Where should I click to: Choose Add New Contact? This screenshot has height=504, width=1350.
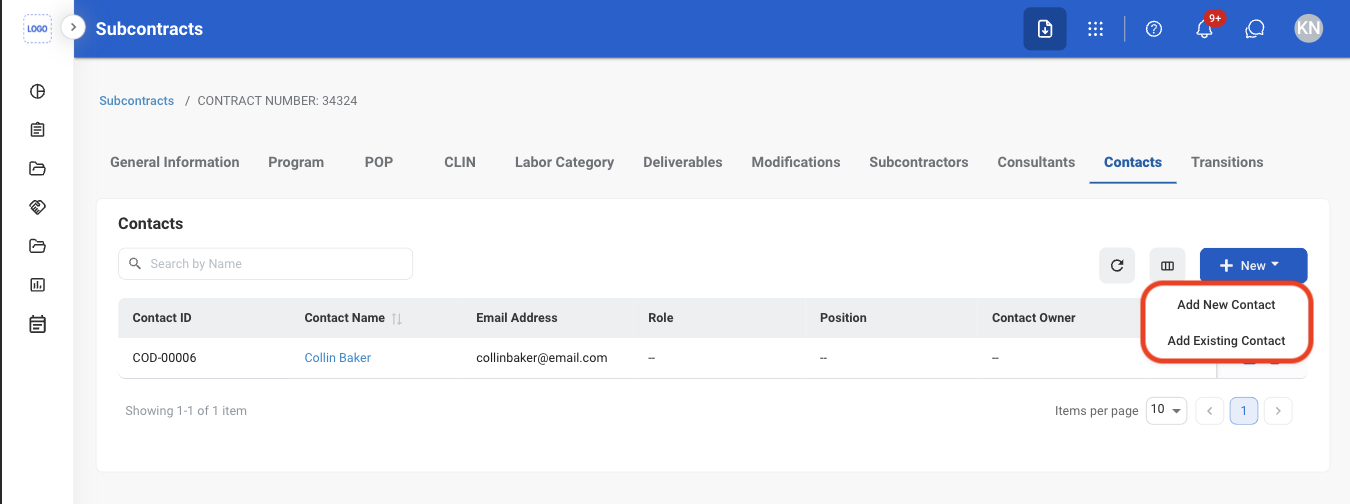[1226, 304]
